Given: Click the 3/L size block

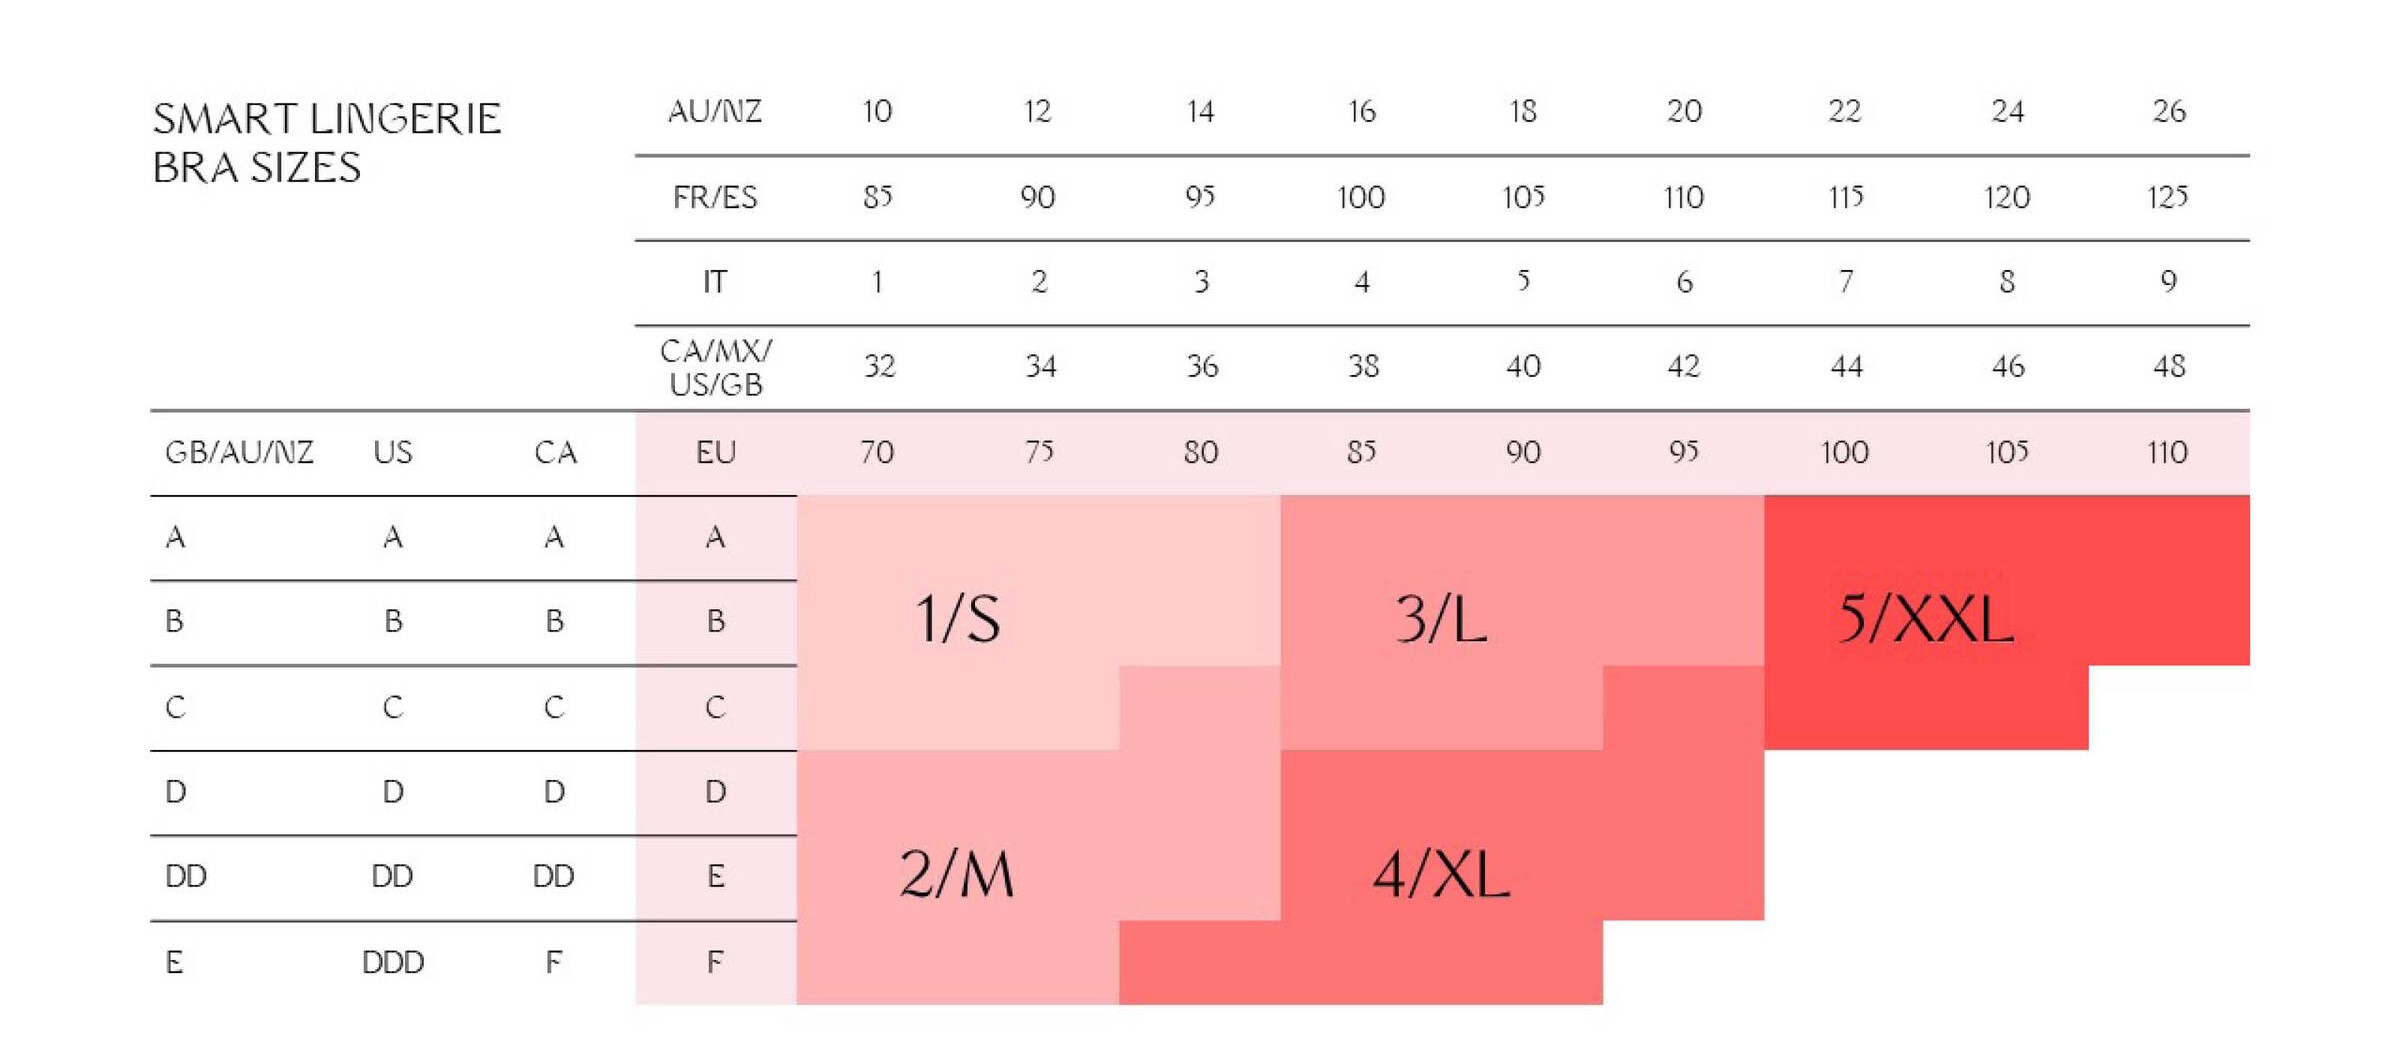Looking at the screenshot, I should pos(1441,618).
